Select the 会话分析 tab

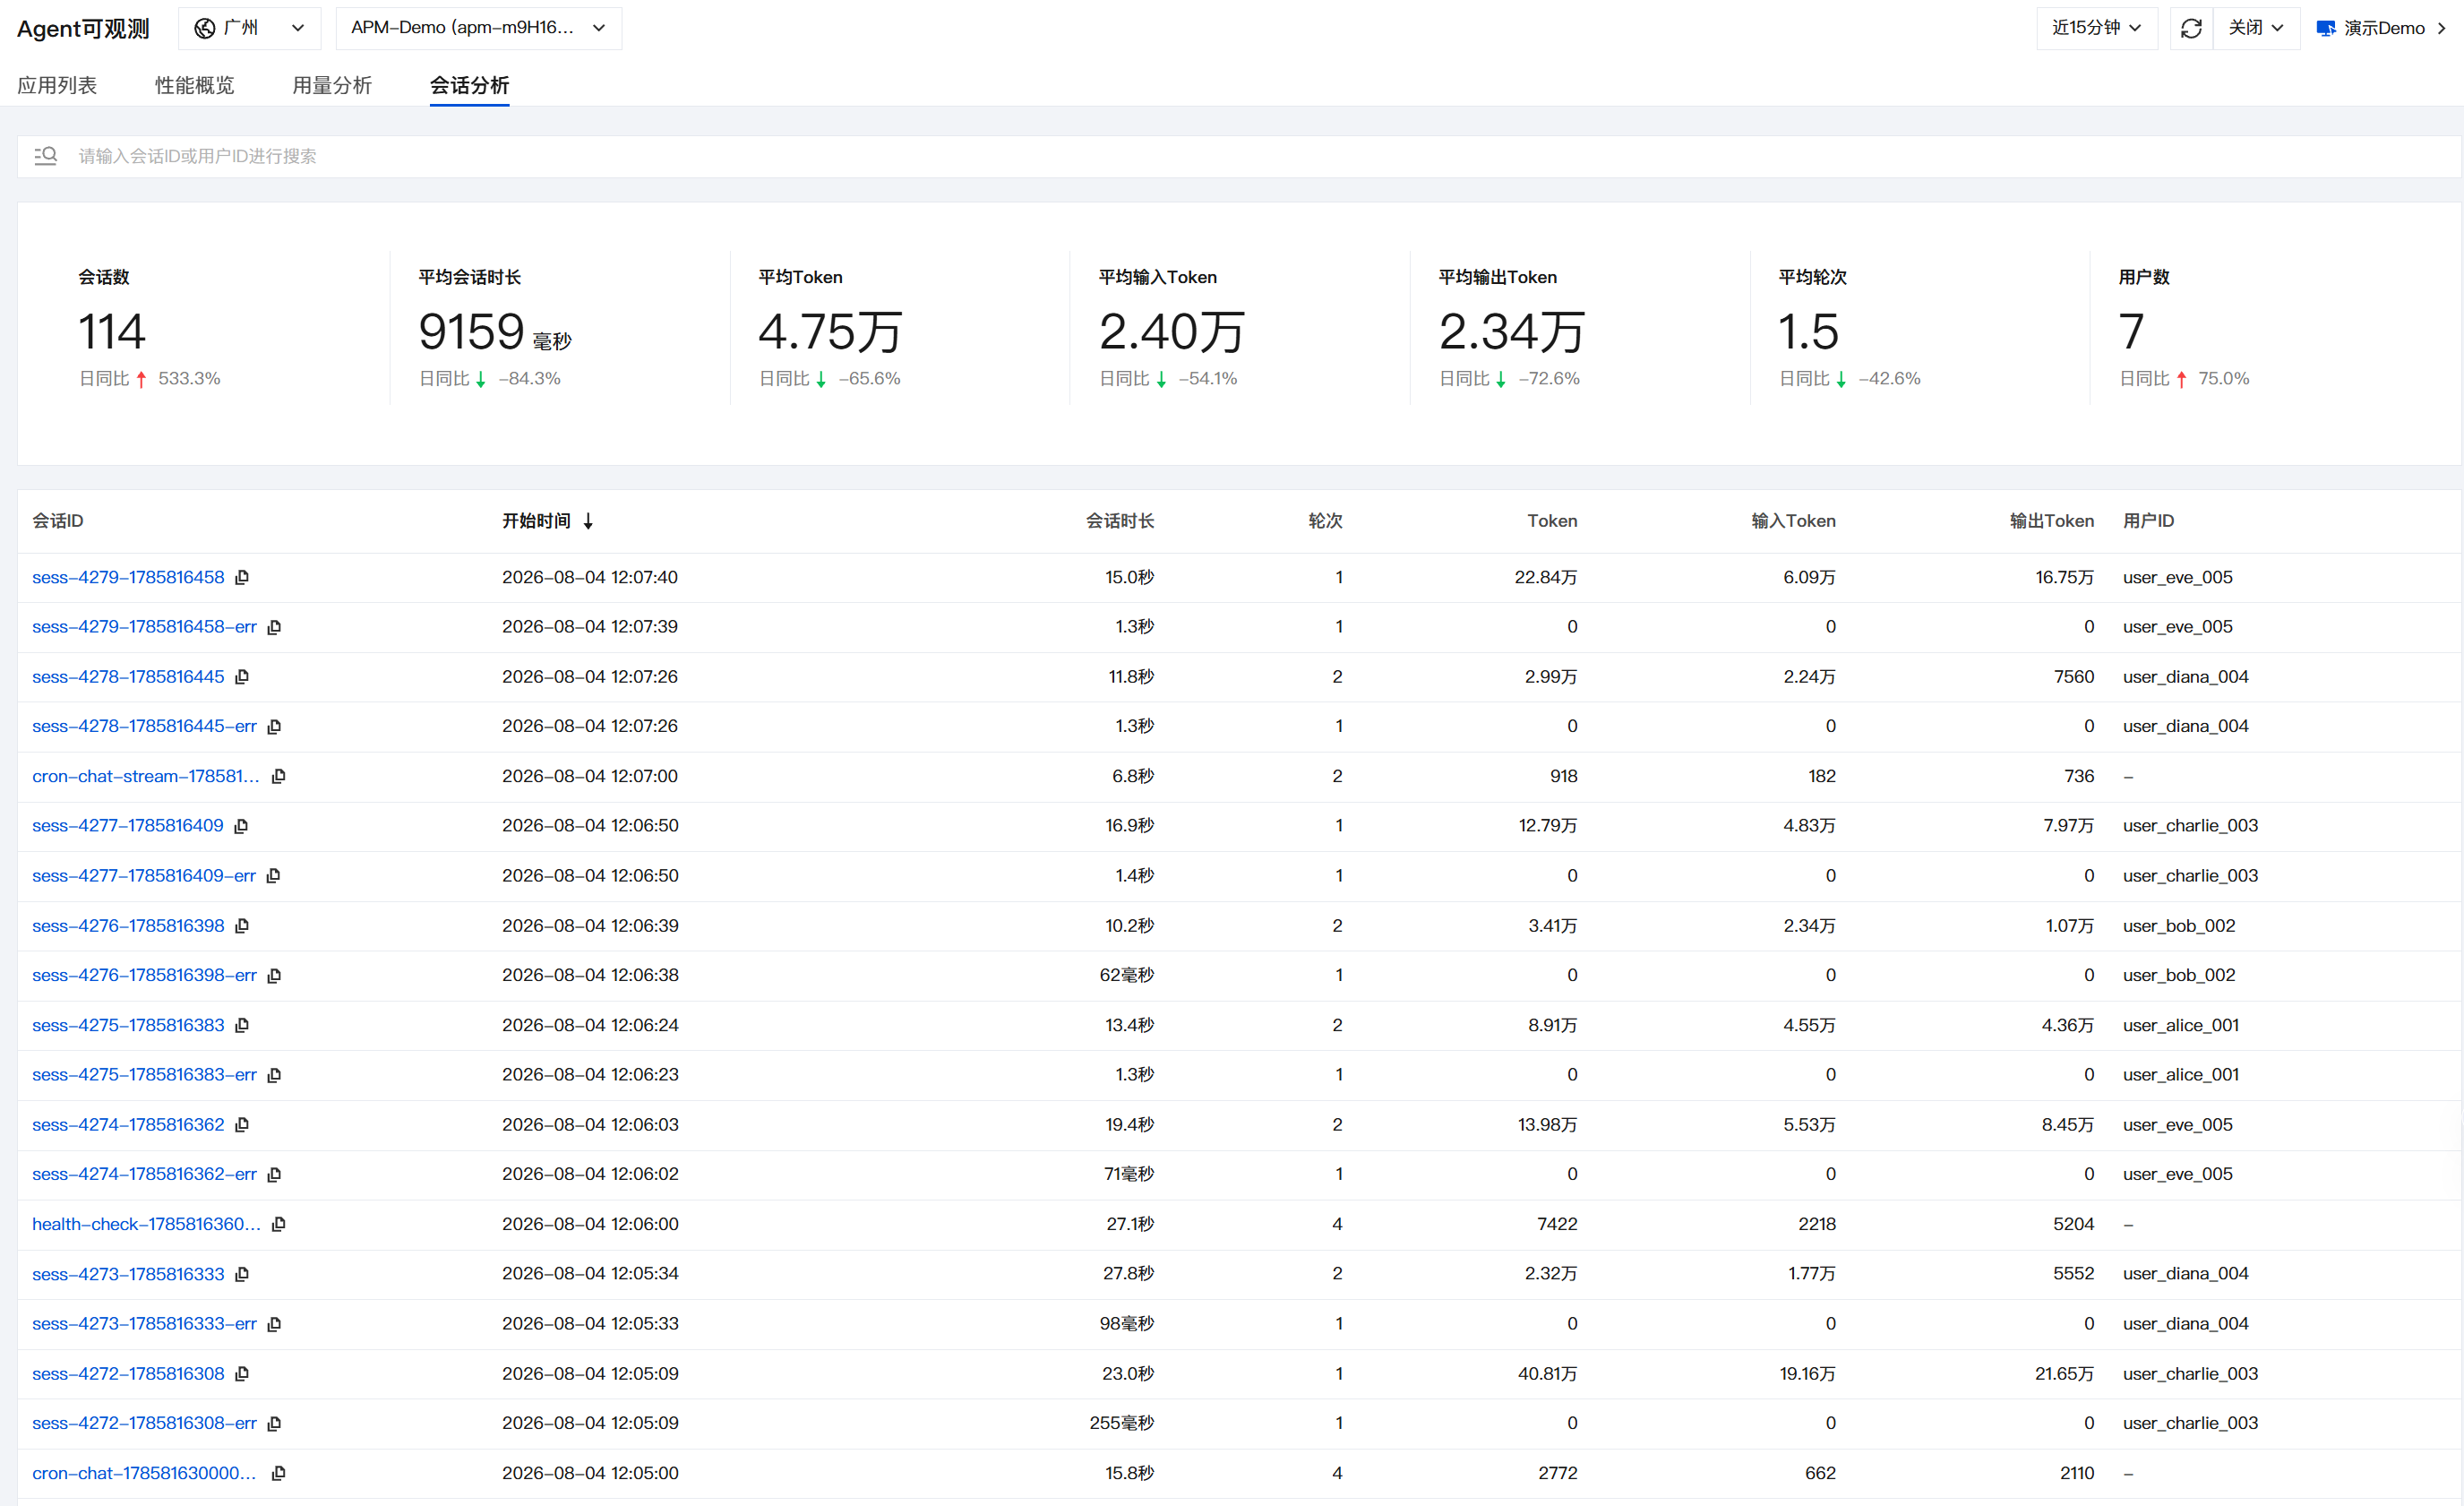tap(470, 85)
